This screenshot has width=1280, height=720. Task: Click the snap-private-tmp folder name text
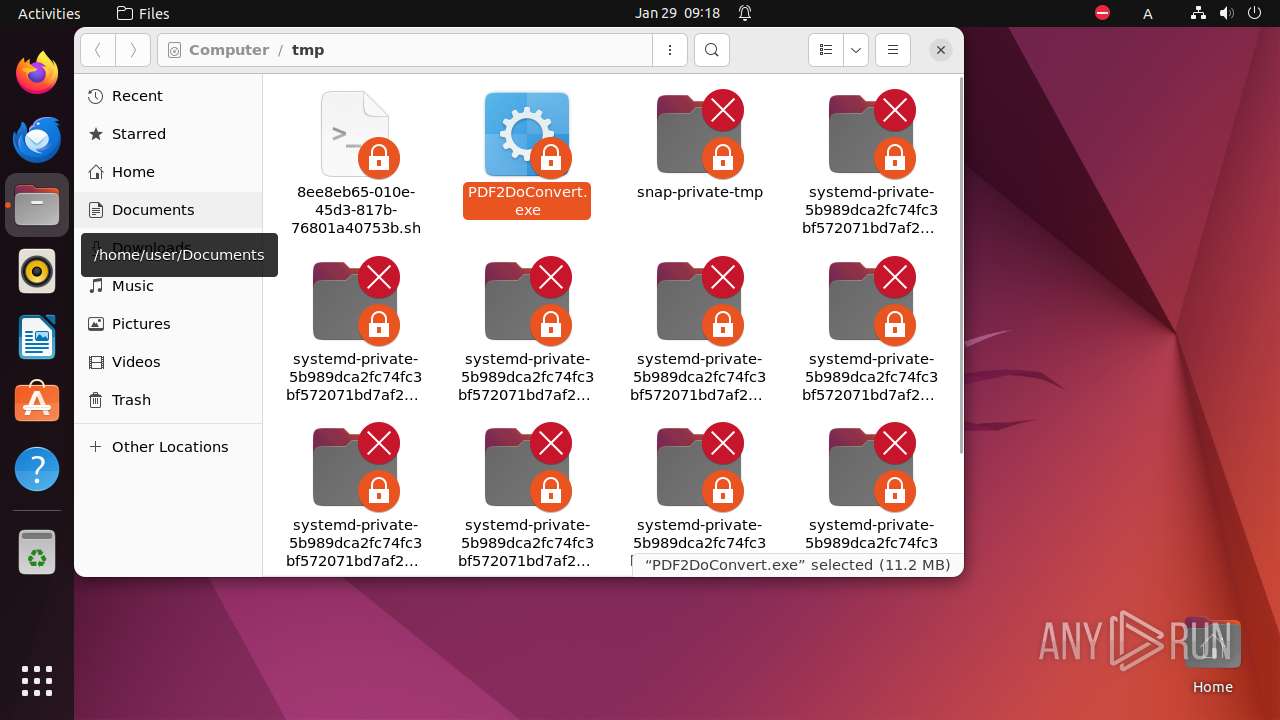coord(700,192)
